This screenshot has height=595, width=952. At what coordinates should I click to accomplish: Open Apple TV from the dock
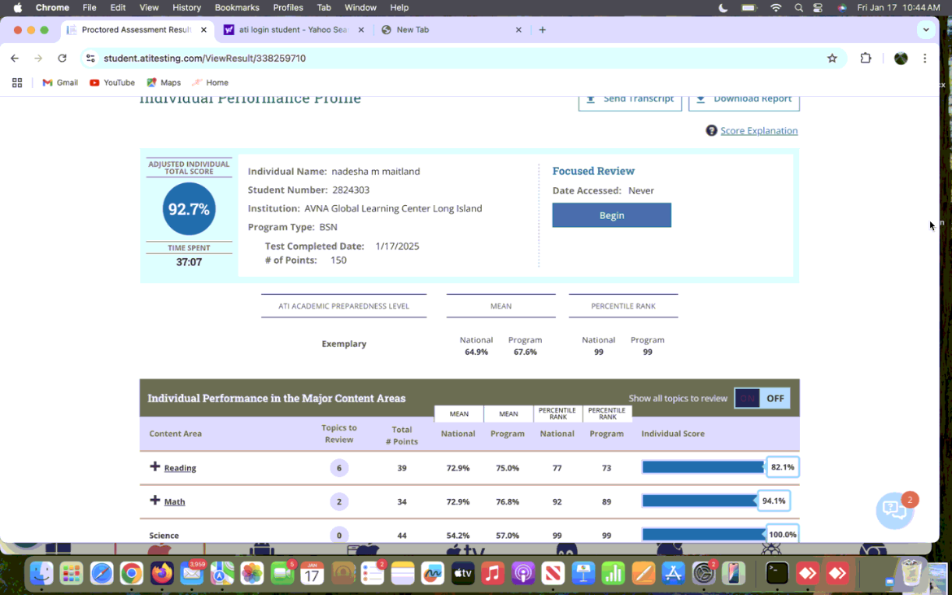pyautogui.click(x=463, y=573)
